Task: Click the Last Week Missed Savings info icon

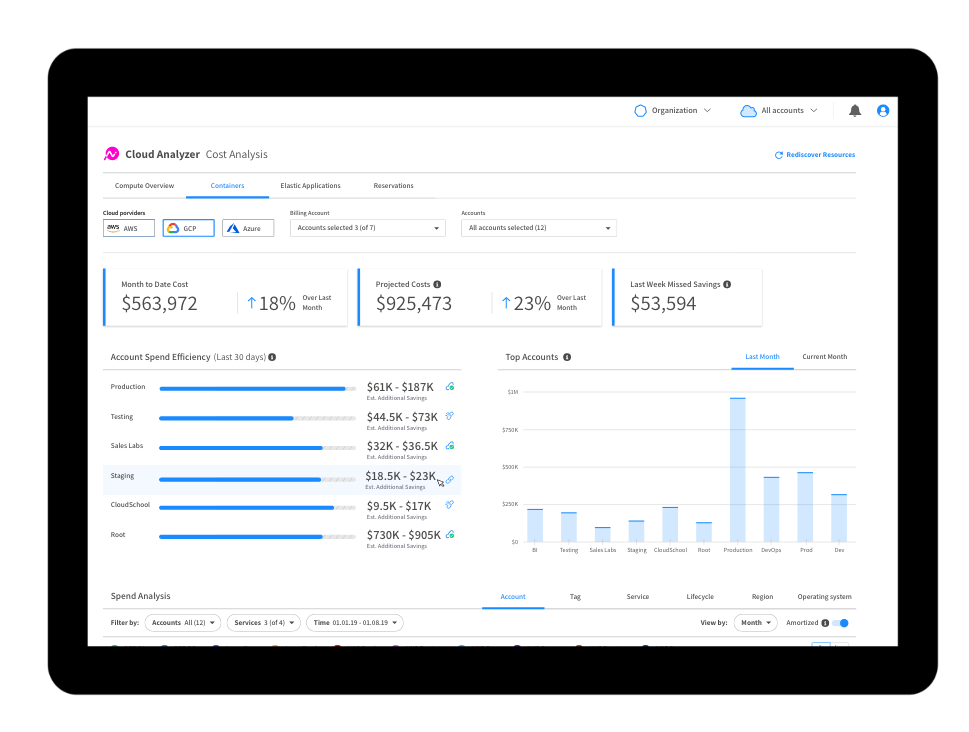Action: tap(727, 284)
